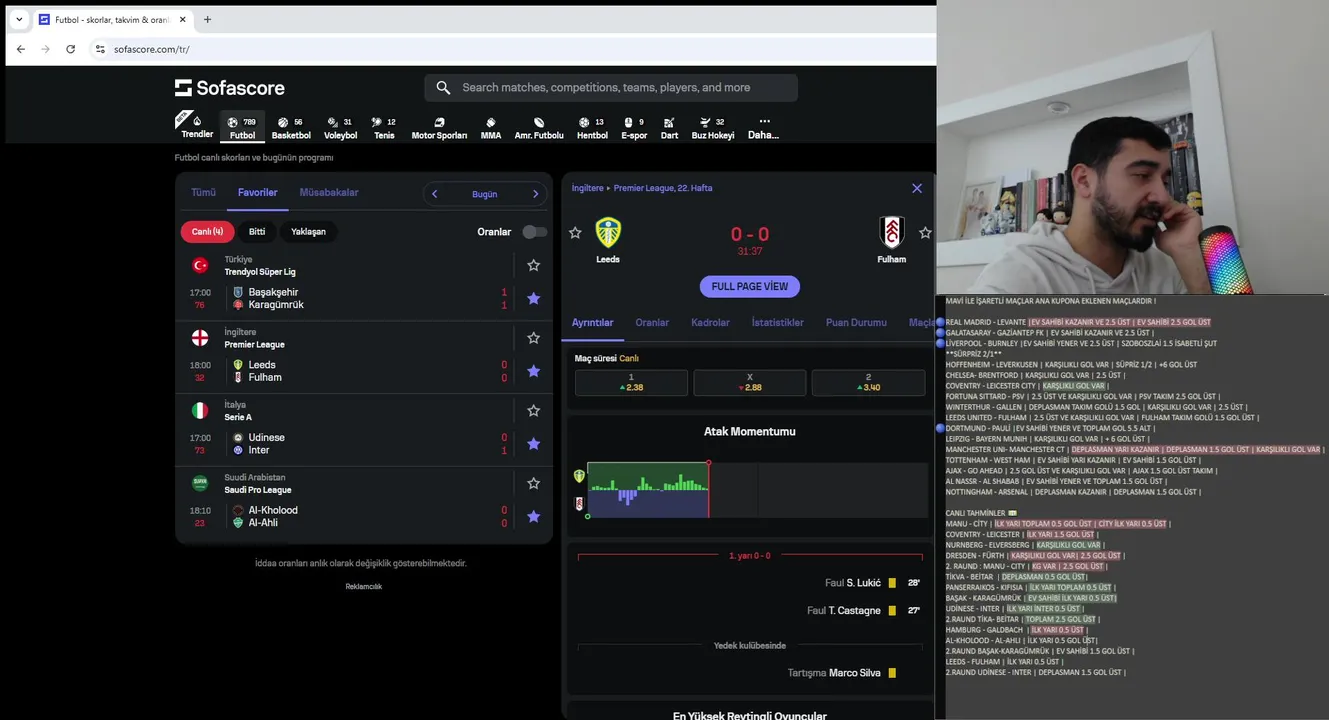Screen dimensions: 1329x720
Task: Open the Buz Hokeyi category
Action: [x=713, y=127]
